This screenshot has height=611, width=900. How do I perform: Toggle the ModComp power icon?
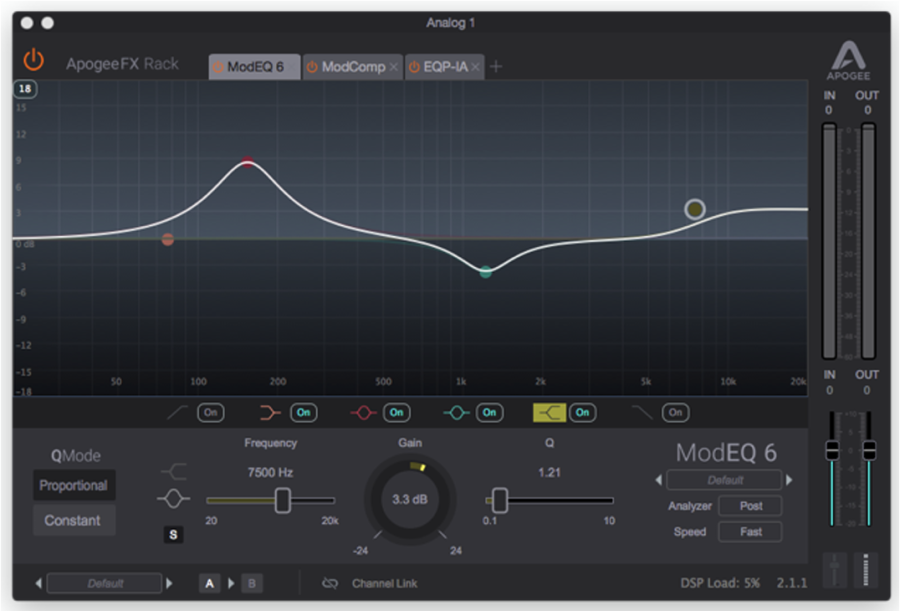[x=312, y=67]
